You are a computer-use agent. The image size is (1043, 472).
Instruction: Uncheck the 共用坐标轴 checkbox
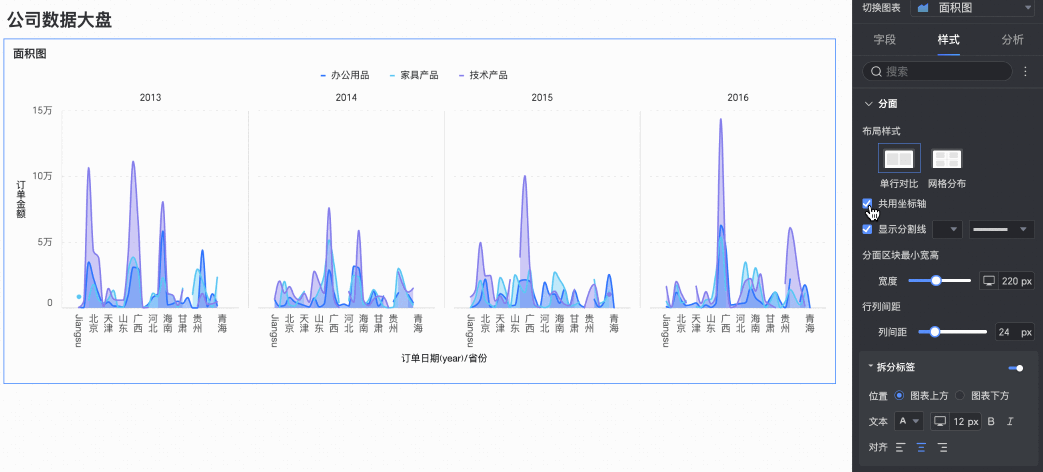pyautogui.click(x=867, y=203)
